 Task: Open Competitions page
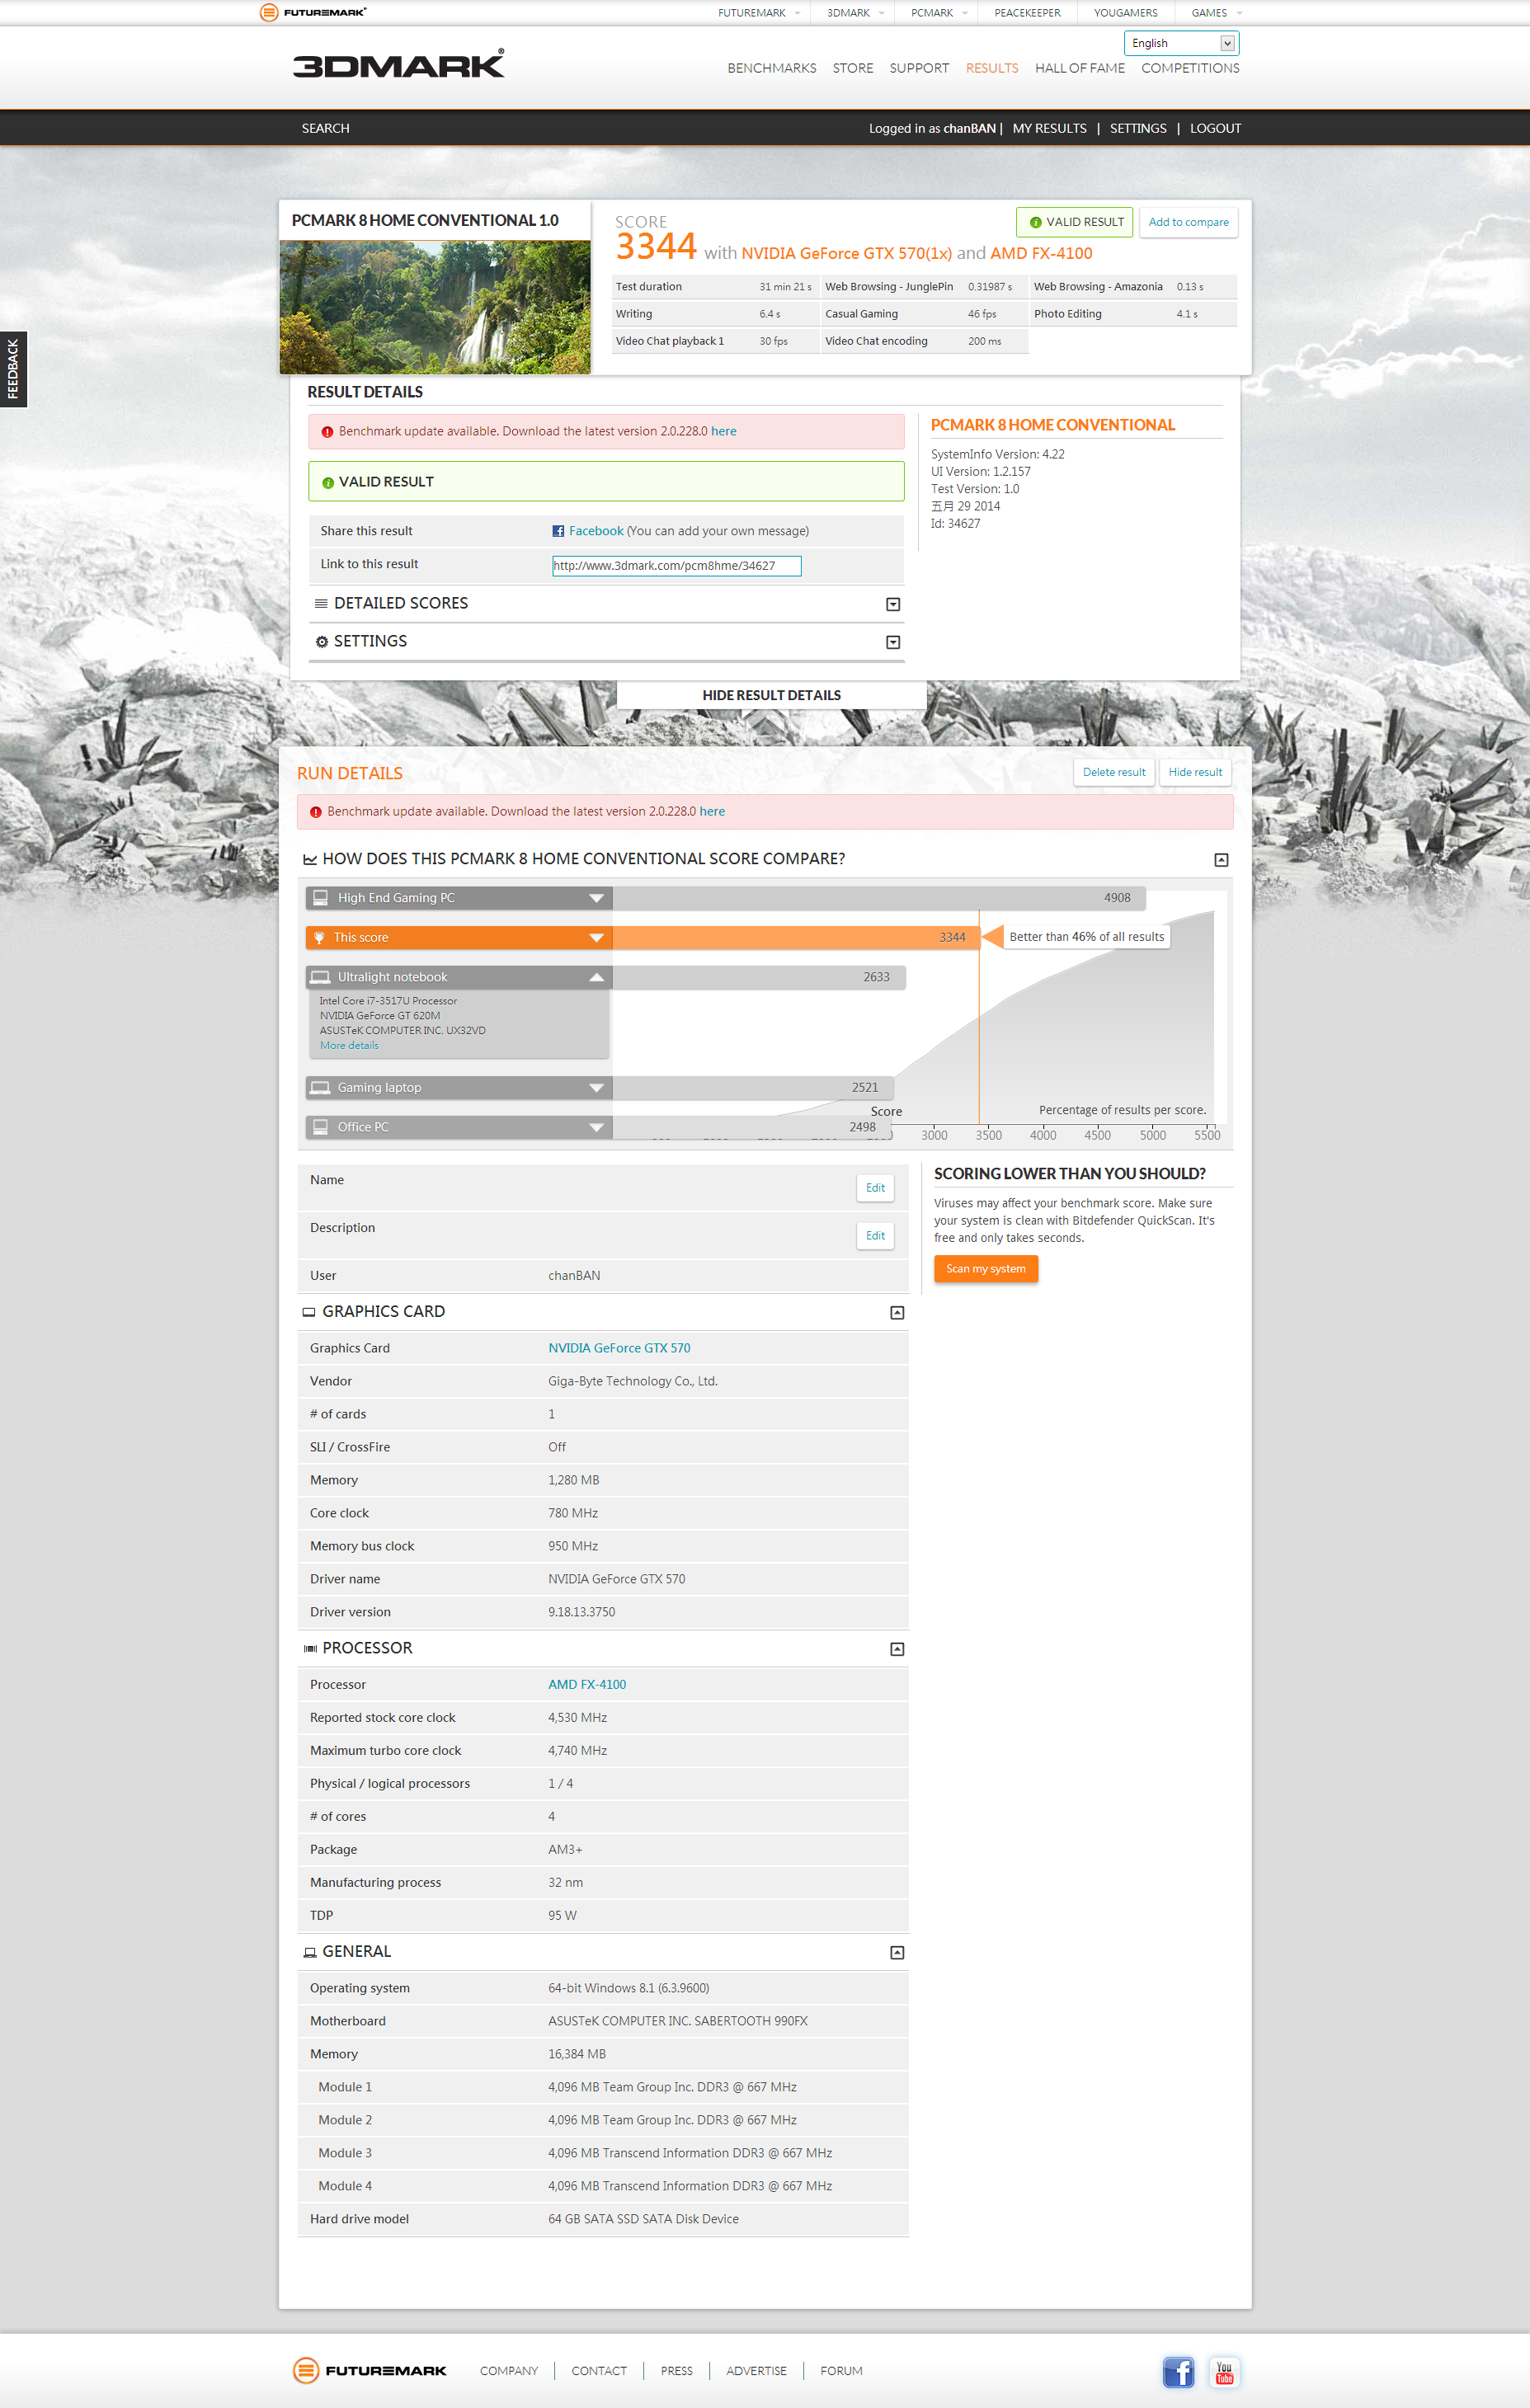tap(1190, 68)
